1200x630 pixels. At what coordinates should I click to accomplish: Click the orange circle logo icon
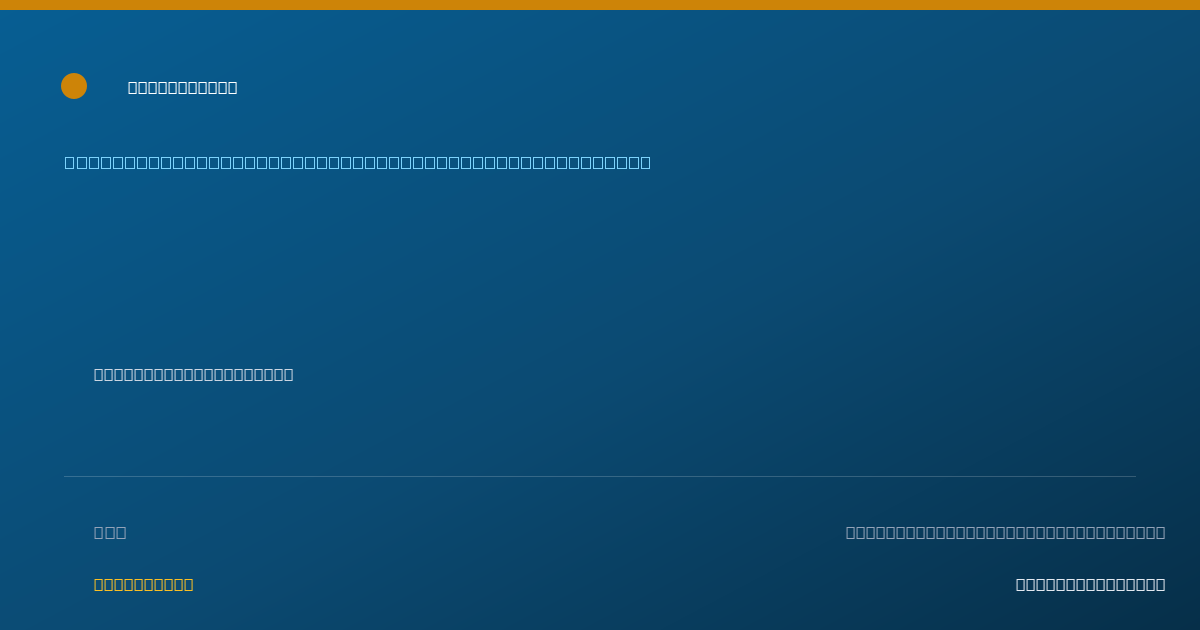(74, 86)
